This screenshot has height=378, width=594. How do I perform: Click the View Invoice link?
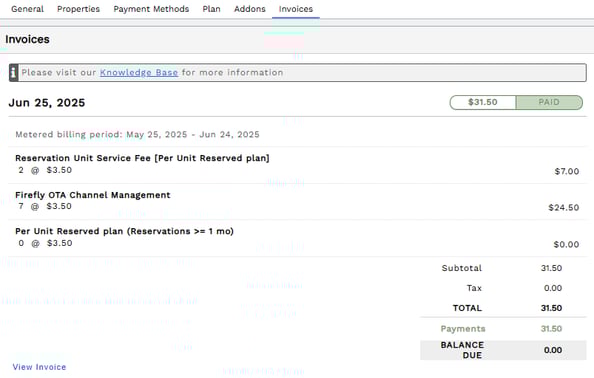[39, 367]
